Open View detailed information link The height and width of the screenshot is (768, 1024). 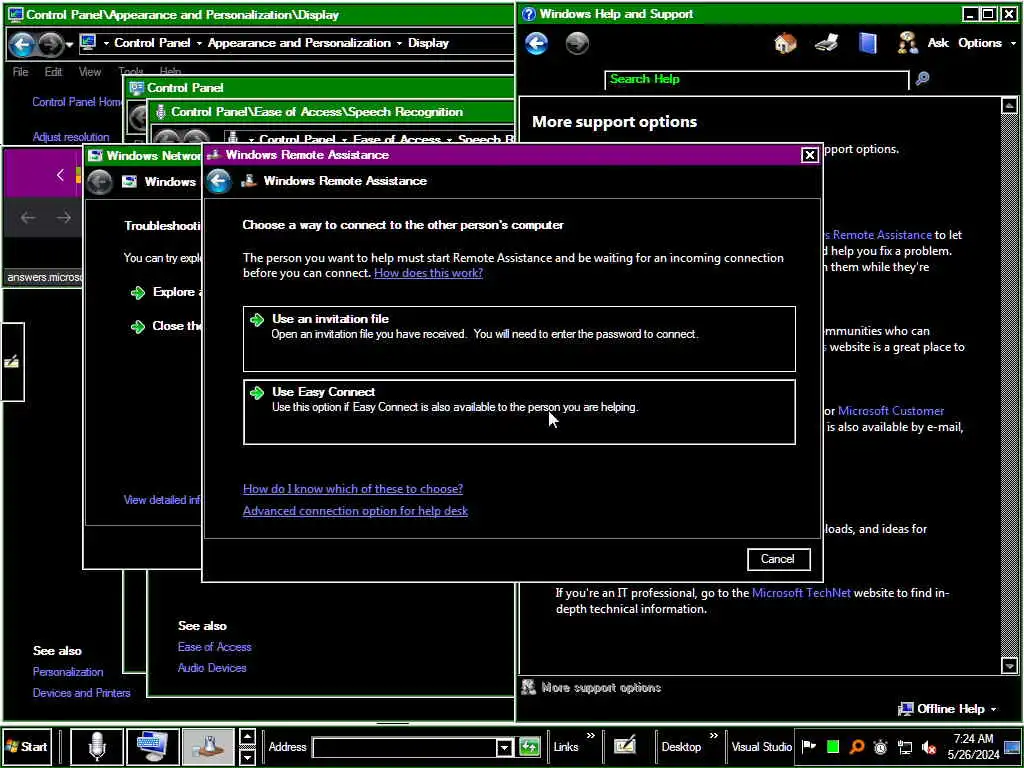pyautogui.click(x=162, y=500)
